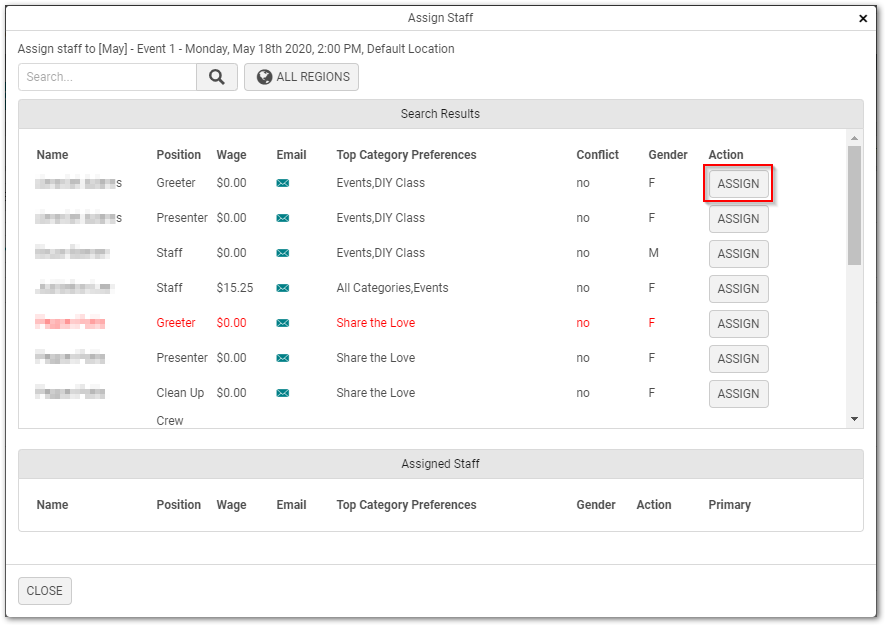Screen dimensions: 886x626
Task: Email the Share the Love Presenter
Action: [x=283, y=358]
